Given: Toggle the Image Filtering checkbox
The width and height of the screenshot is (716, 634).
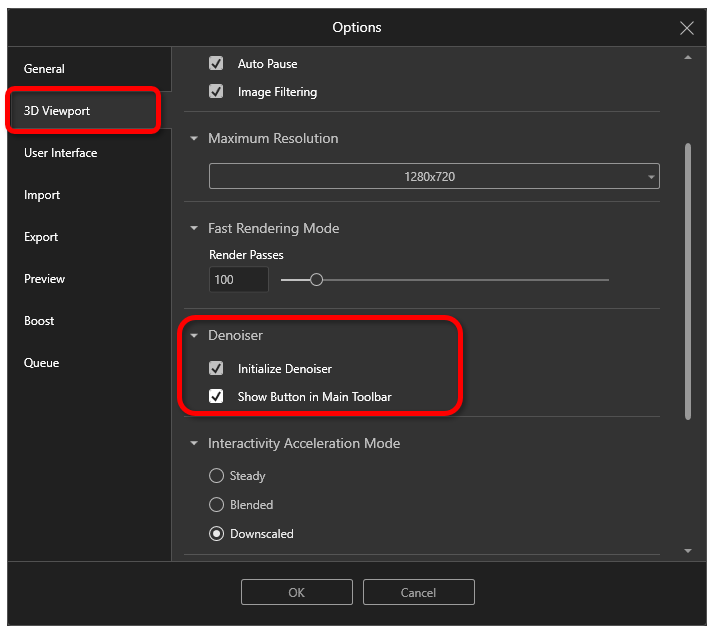Looking at the screenshot, I should click(x=216, y=91).
